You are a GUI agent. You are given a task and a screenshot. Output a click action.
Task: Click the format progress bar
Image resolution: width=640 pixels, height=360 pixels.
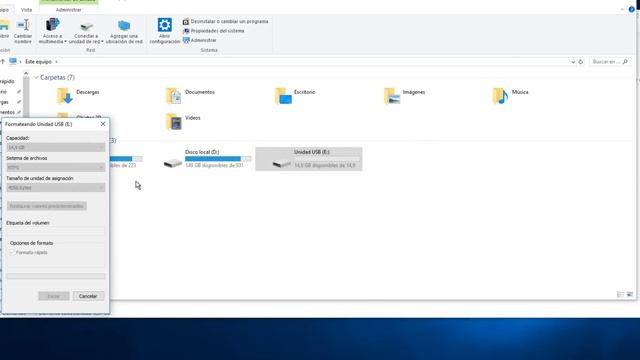(x=56, y=276)
